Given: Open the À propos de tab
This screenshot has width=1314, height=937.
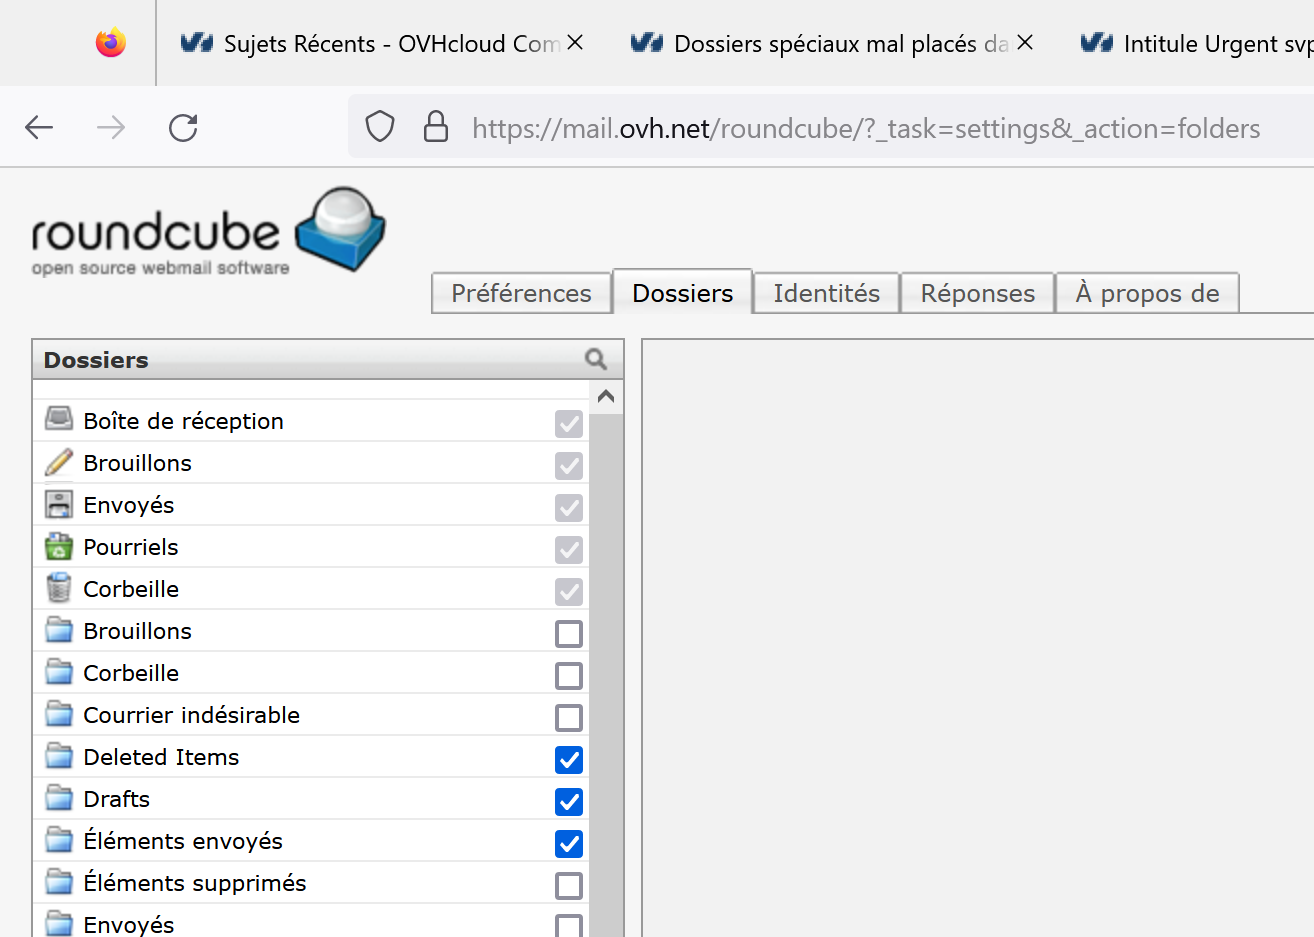Looking at the screenshot, I should [1147, 293].
